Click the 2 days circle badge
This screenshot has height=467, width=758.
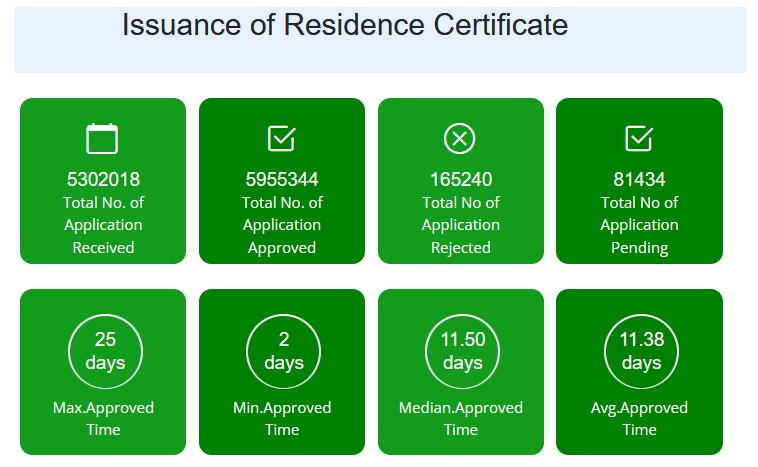283,350
